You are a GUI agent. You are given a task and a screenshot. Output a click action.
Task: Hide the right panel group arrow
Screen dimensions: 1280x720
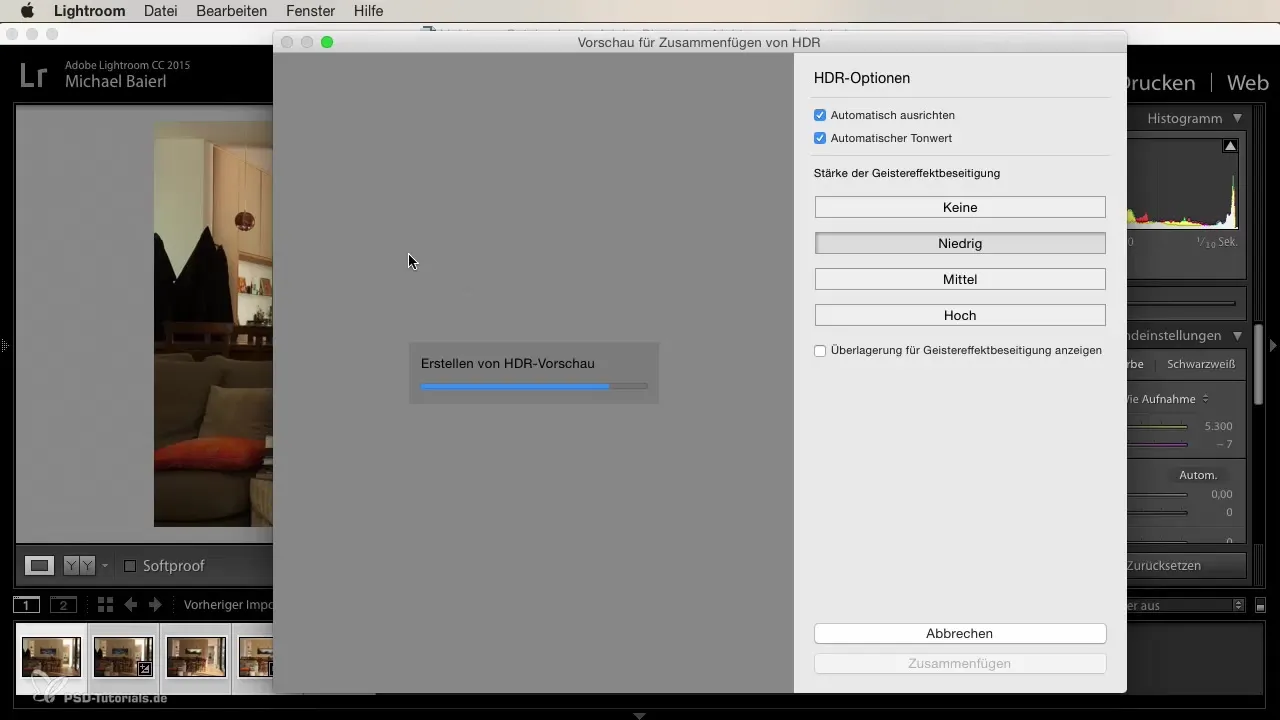[1273, 346]
